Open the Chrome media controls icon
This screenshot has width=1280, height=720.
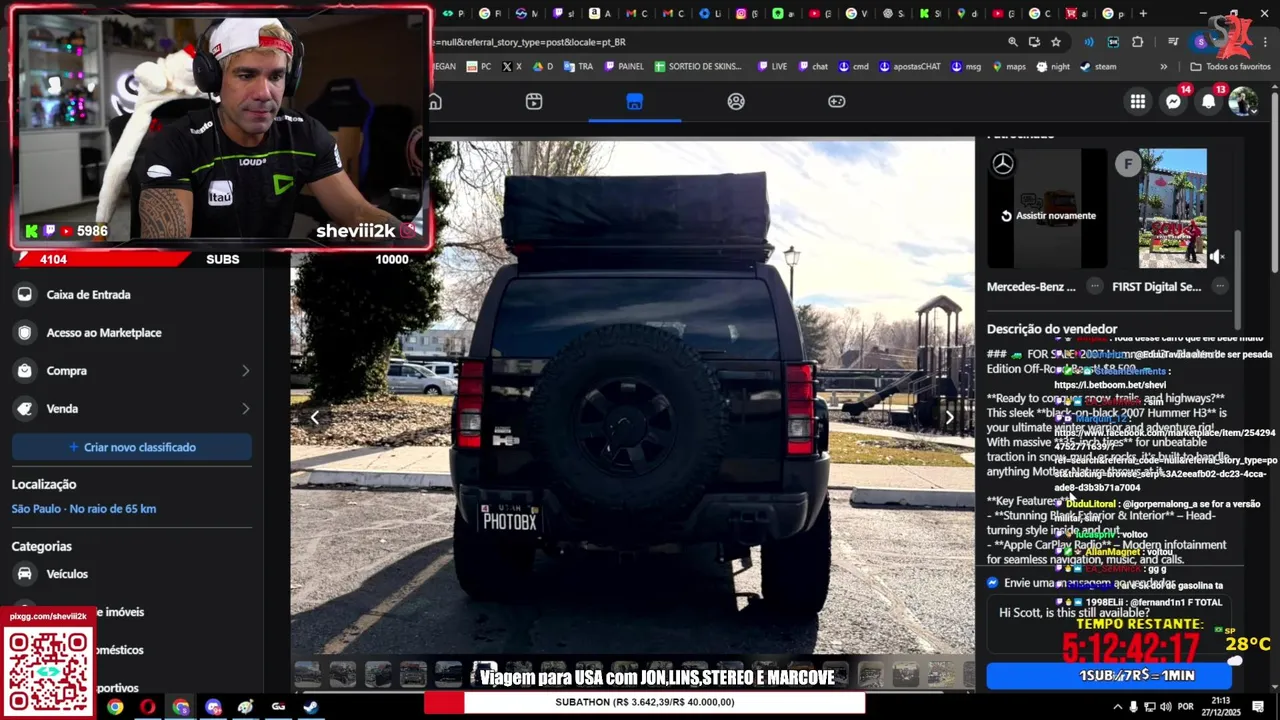(x=1173, y=42)
